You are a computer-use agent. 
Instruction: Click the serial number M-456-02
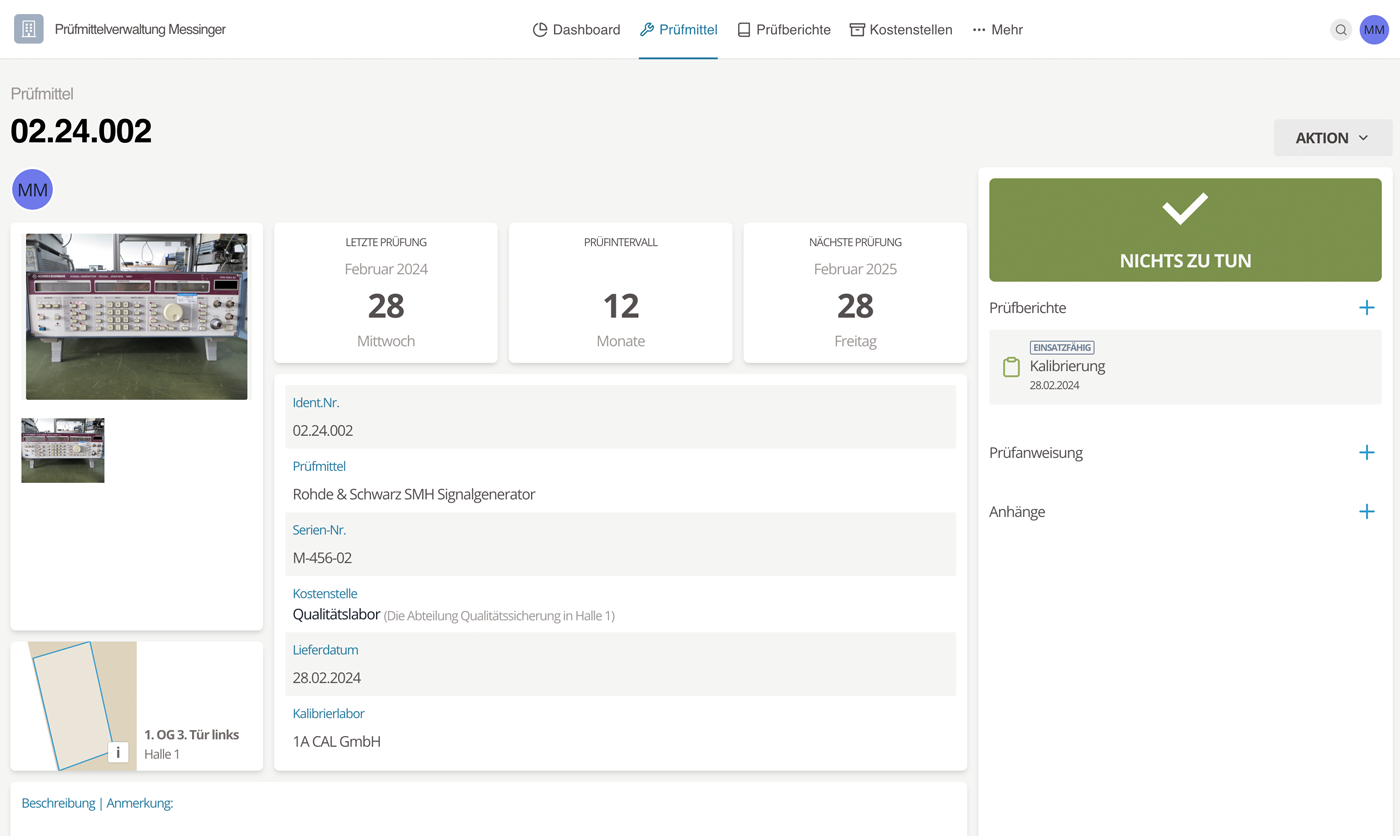coord(322,558)
